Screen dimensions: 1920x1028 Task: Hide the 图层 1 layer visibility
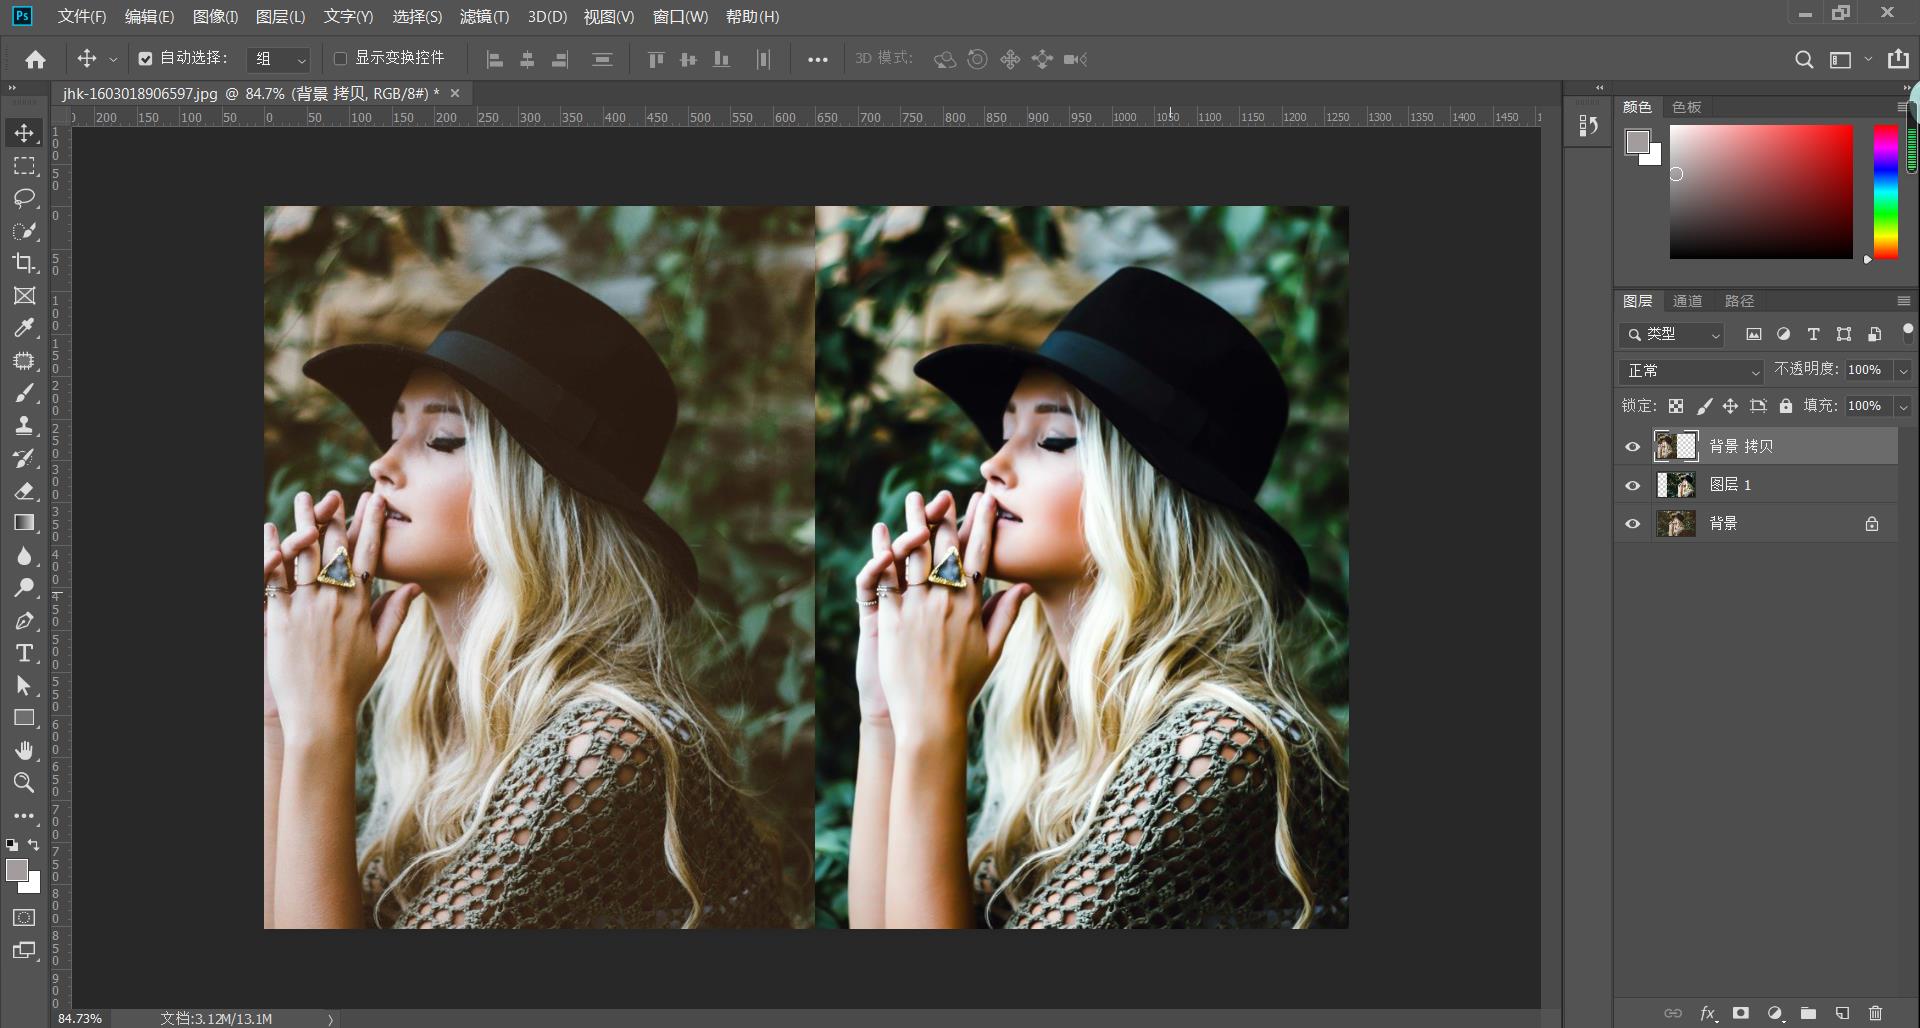coord(1633,485)
